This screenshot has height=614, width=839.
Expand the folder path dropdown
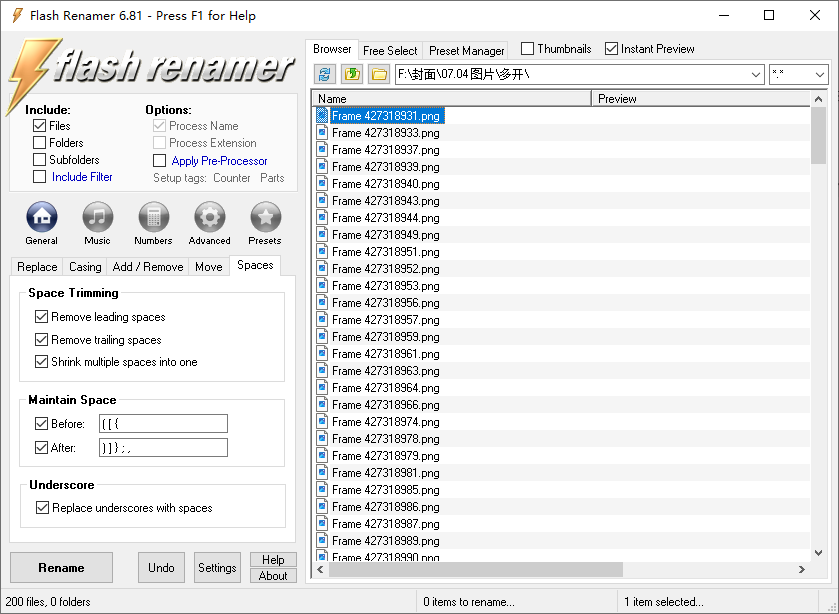pyautogui.click(x=755, y=75)
